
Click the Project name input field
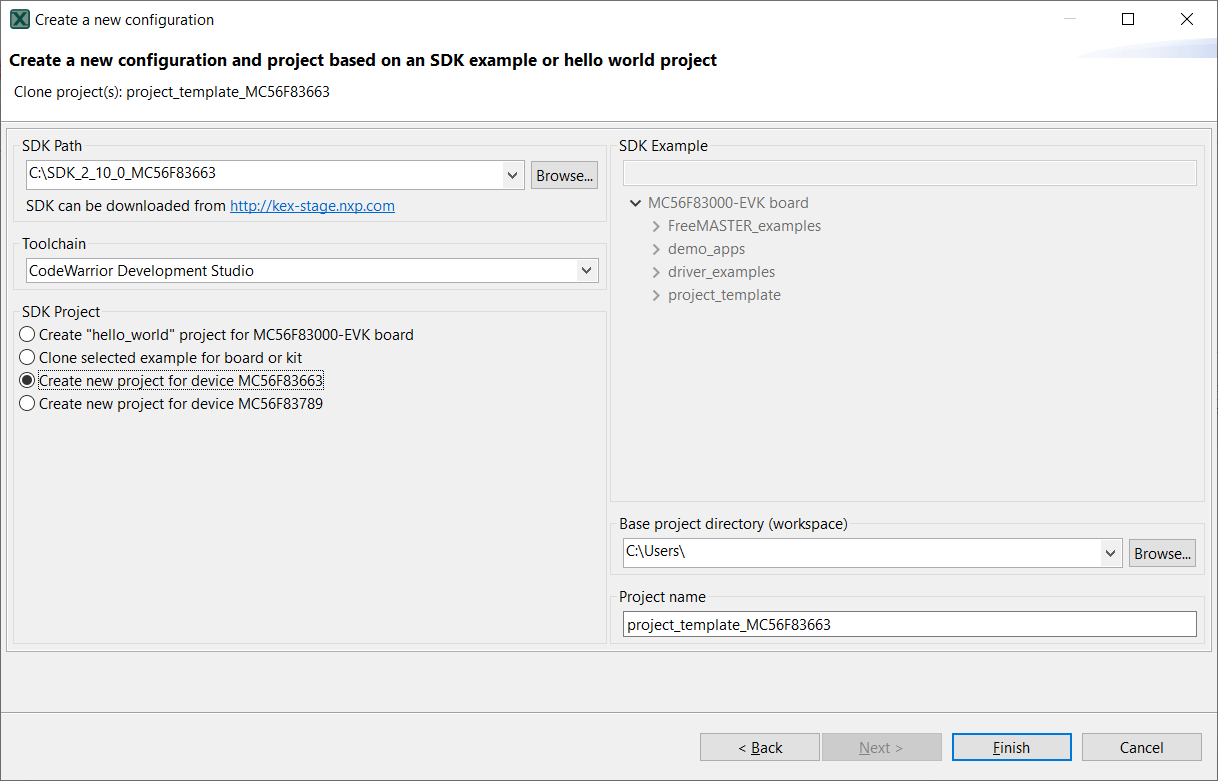(x=908, y=625)
